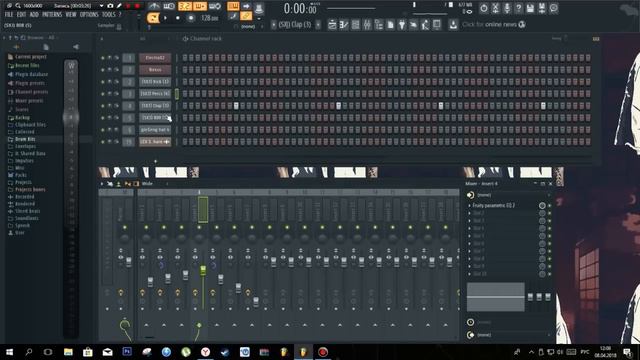Toggle first lit step in Clap row
640x360 pixels.
[x=236, y=106]
